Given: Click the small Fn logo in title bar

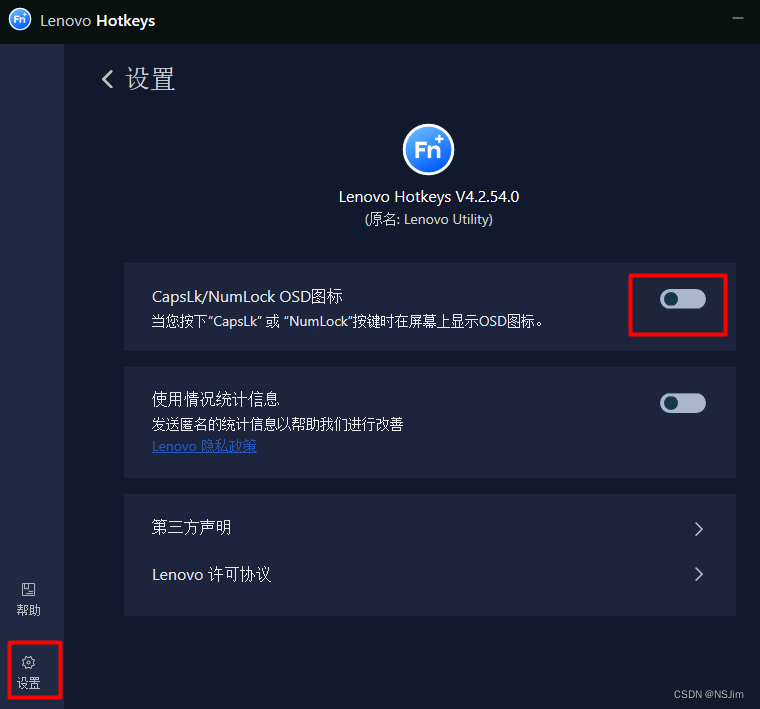Looking at the screenshot, I should tap(20, 20).
